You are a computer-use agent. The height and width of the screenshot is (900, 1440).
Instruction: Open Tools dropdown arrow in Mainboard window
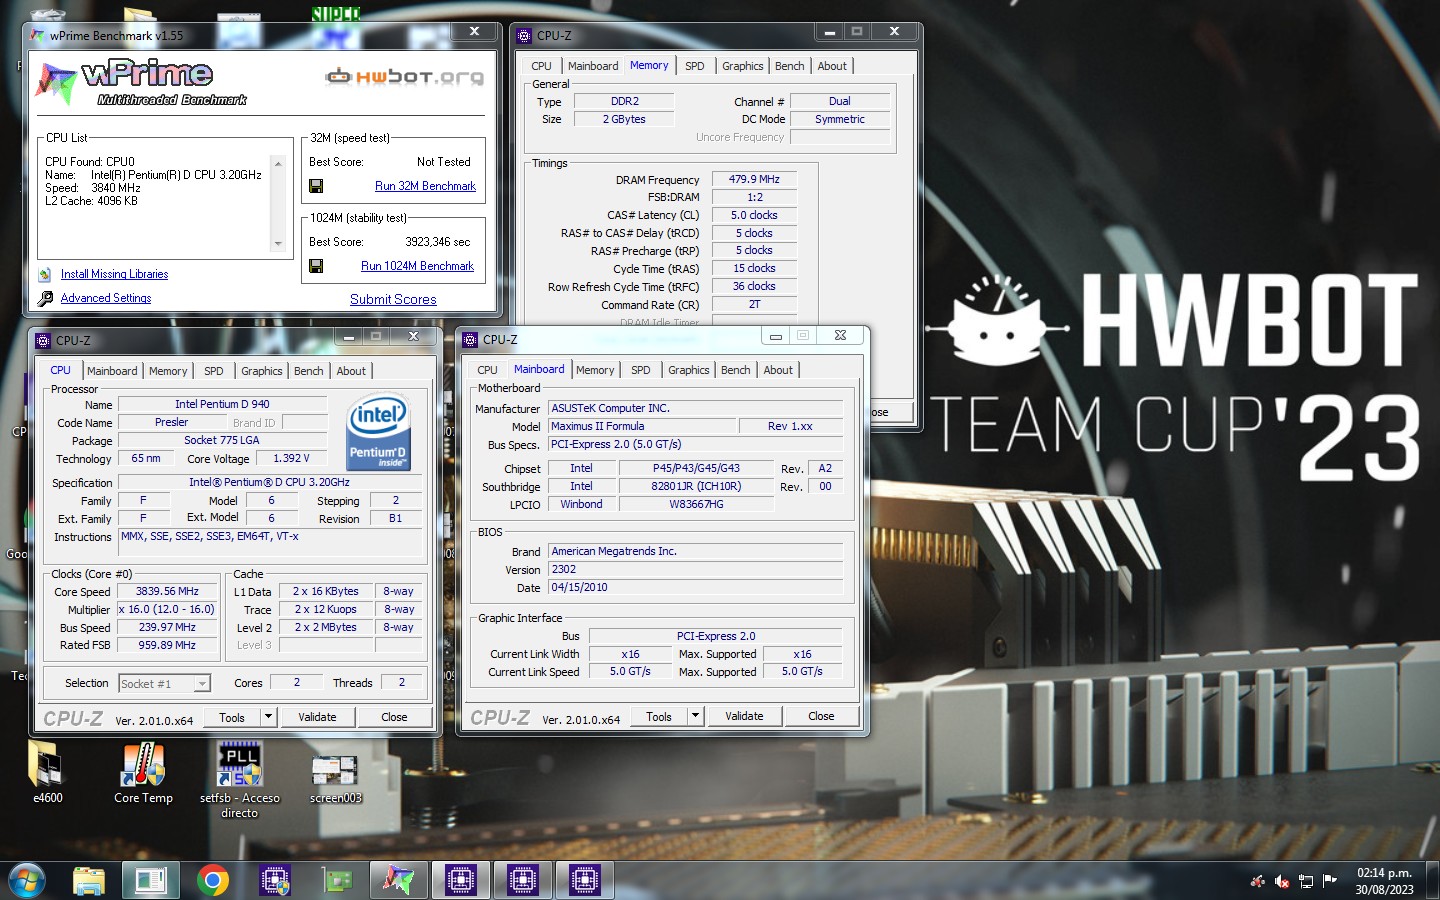point(695,716)
